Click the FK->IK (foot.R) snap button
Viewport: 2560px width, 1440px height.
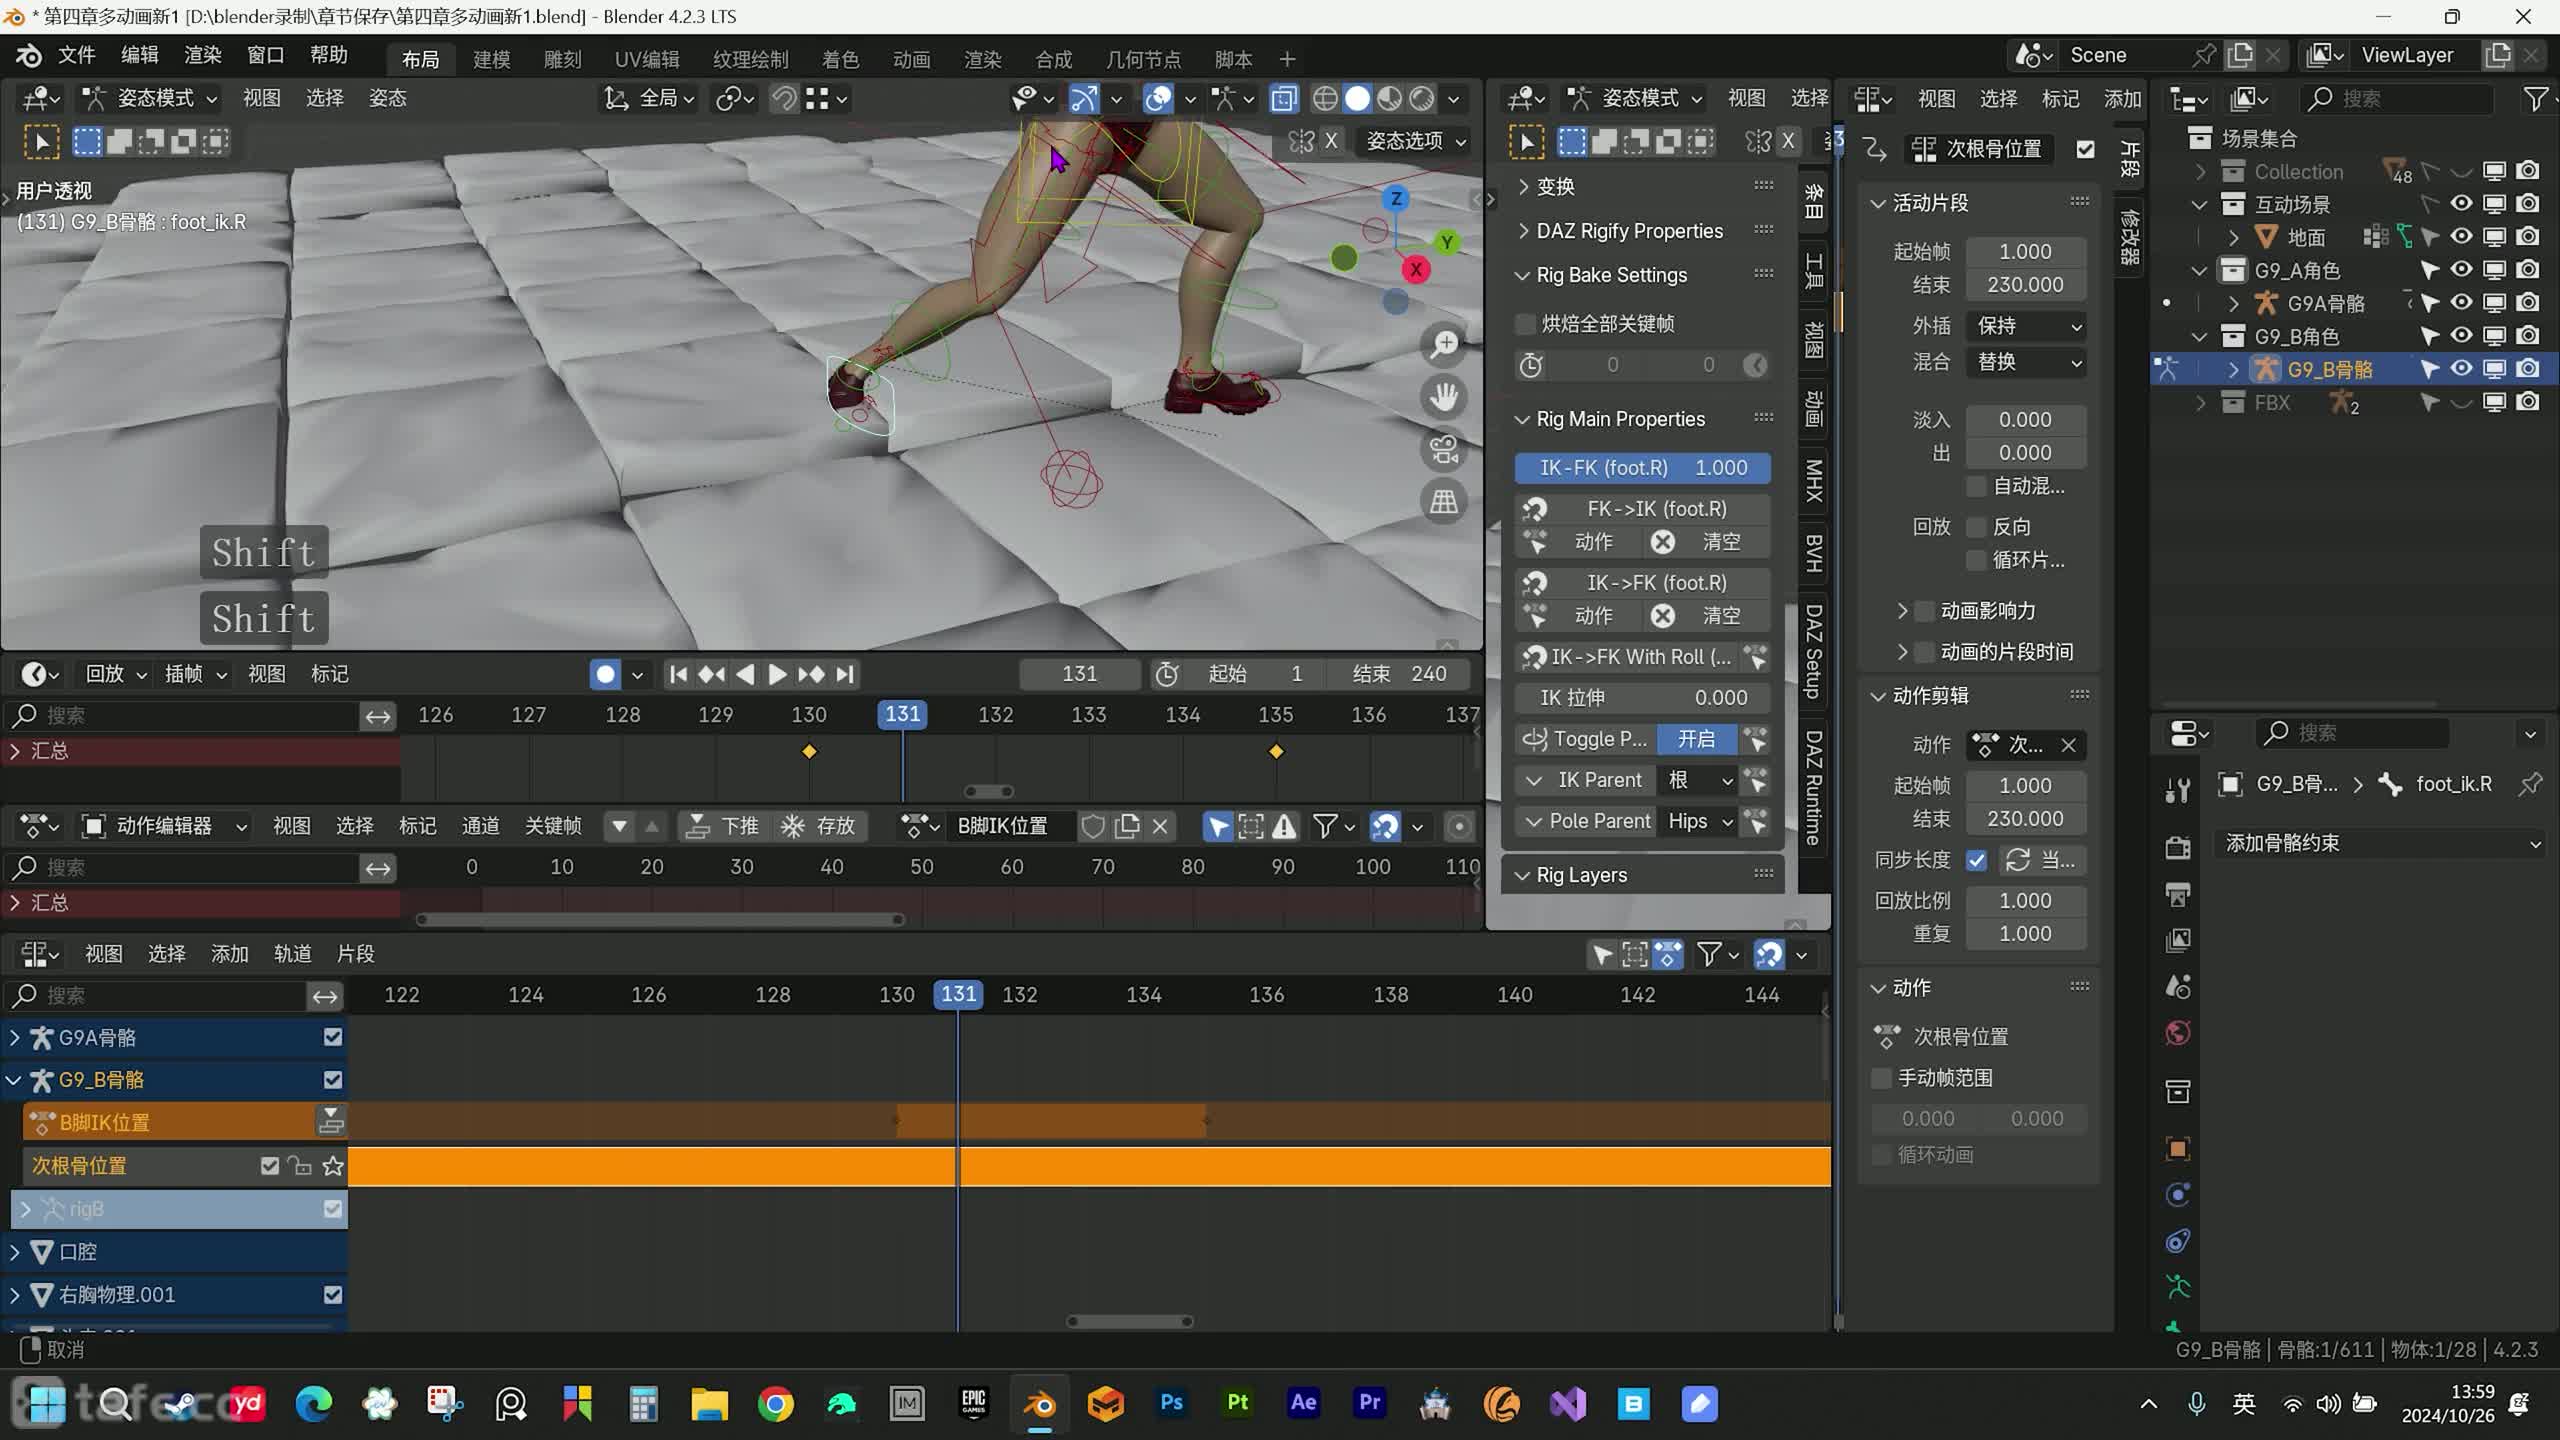pyautogui.click(x=1643, y=508)
